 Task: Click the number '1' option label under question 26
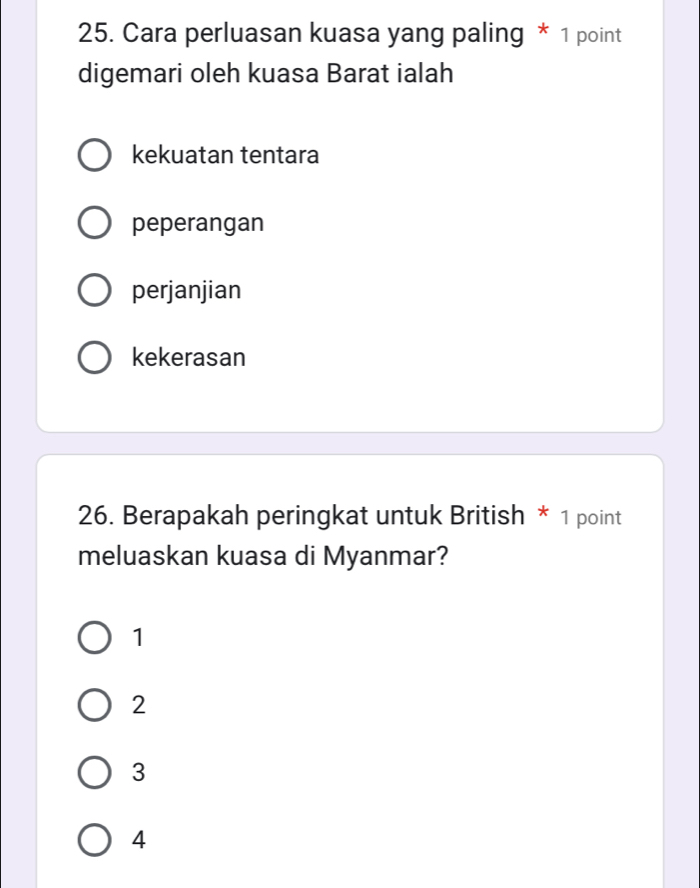coord(138,637)
